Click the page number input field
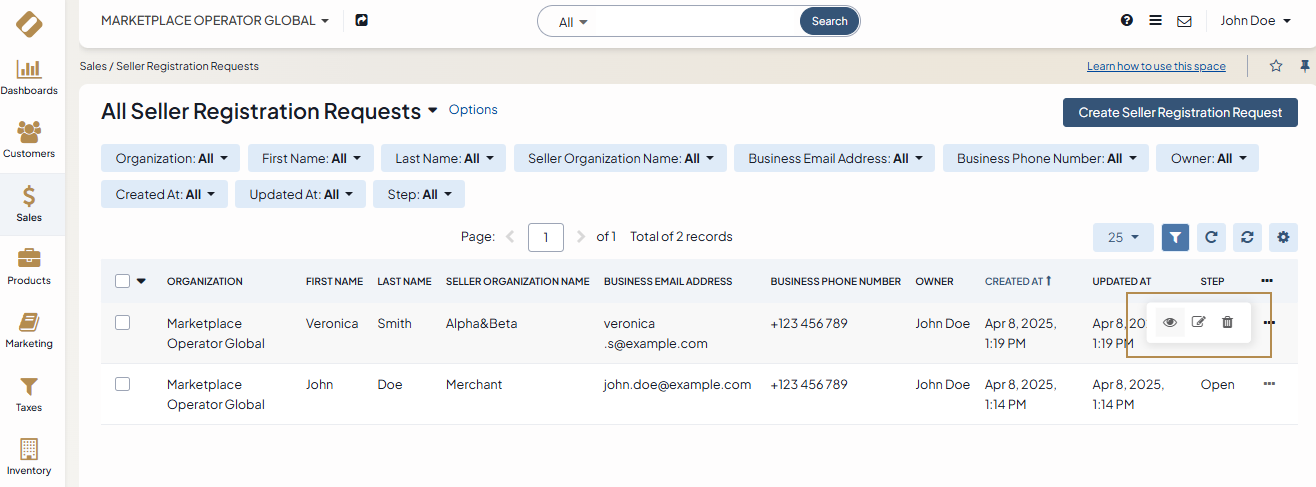Viewport: 1316px width, 487px height. (545, 237)
